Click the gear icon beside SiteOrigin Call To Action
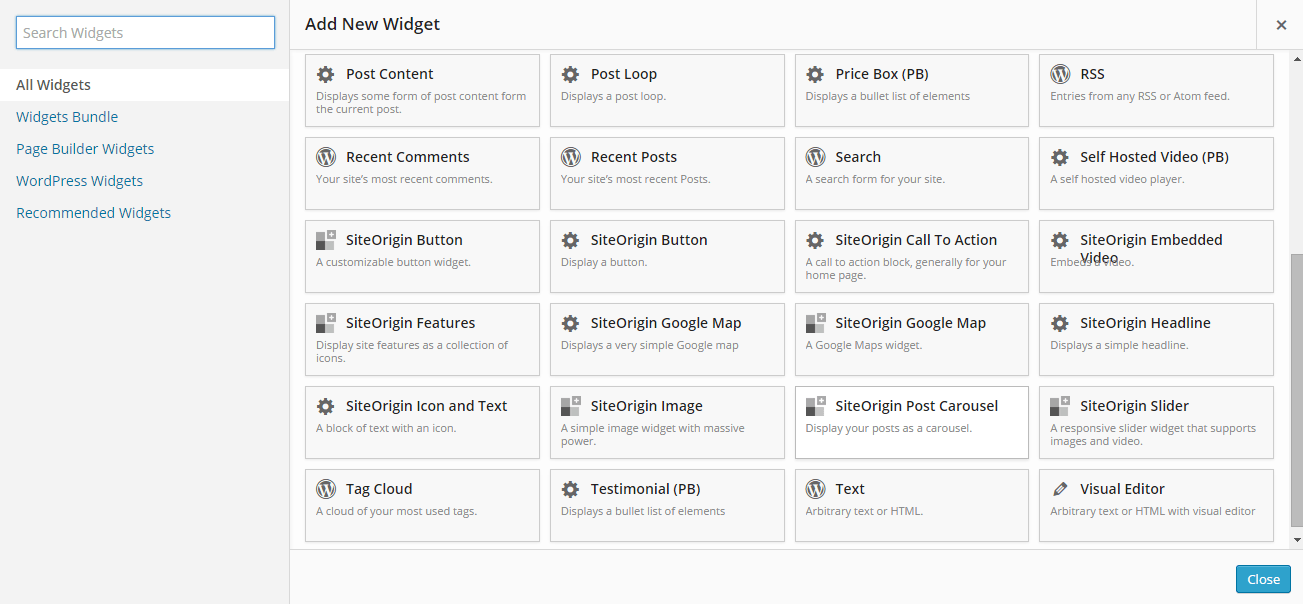The height and width of the screenshot is (604, 1303). click(x=815, y=240)
